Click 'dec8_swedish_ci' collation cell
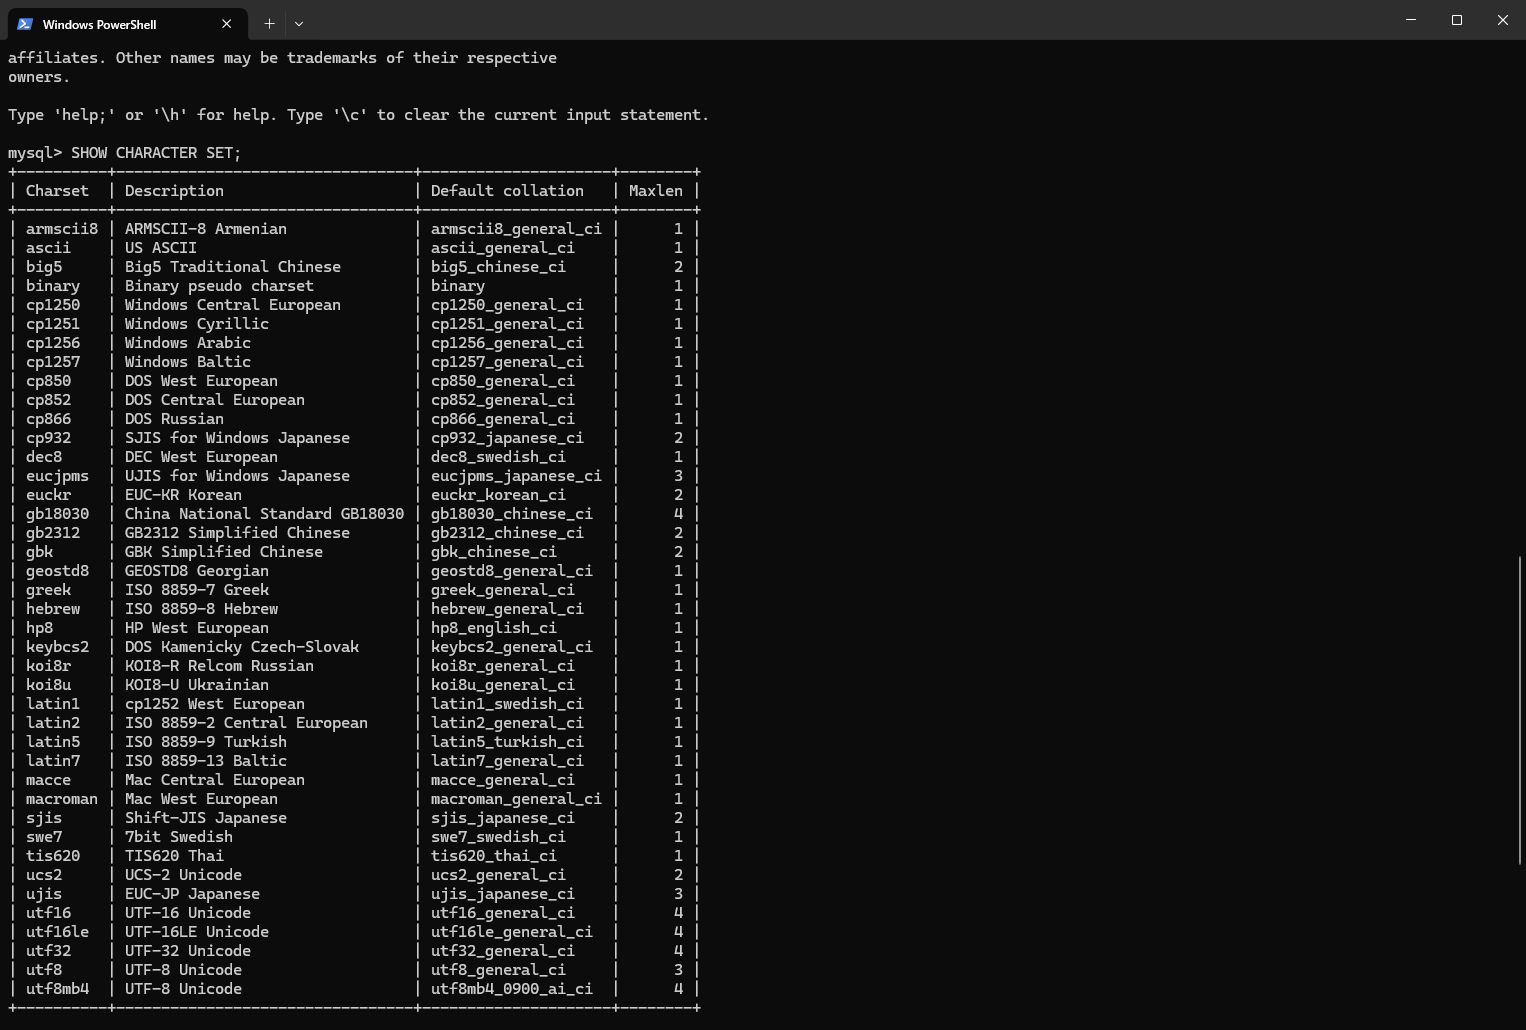This screenshot has width=1526, height=1030. (498, 457)
